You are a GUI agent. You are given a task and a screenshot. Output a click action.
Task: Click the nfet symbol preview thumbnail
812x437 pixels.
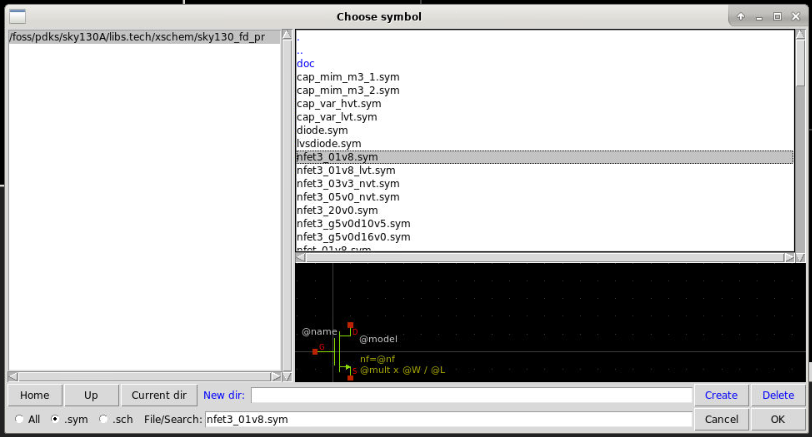(x=550, y=323)
